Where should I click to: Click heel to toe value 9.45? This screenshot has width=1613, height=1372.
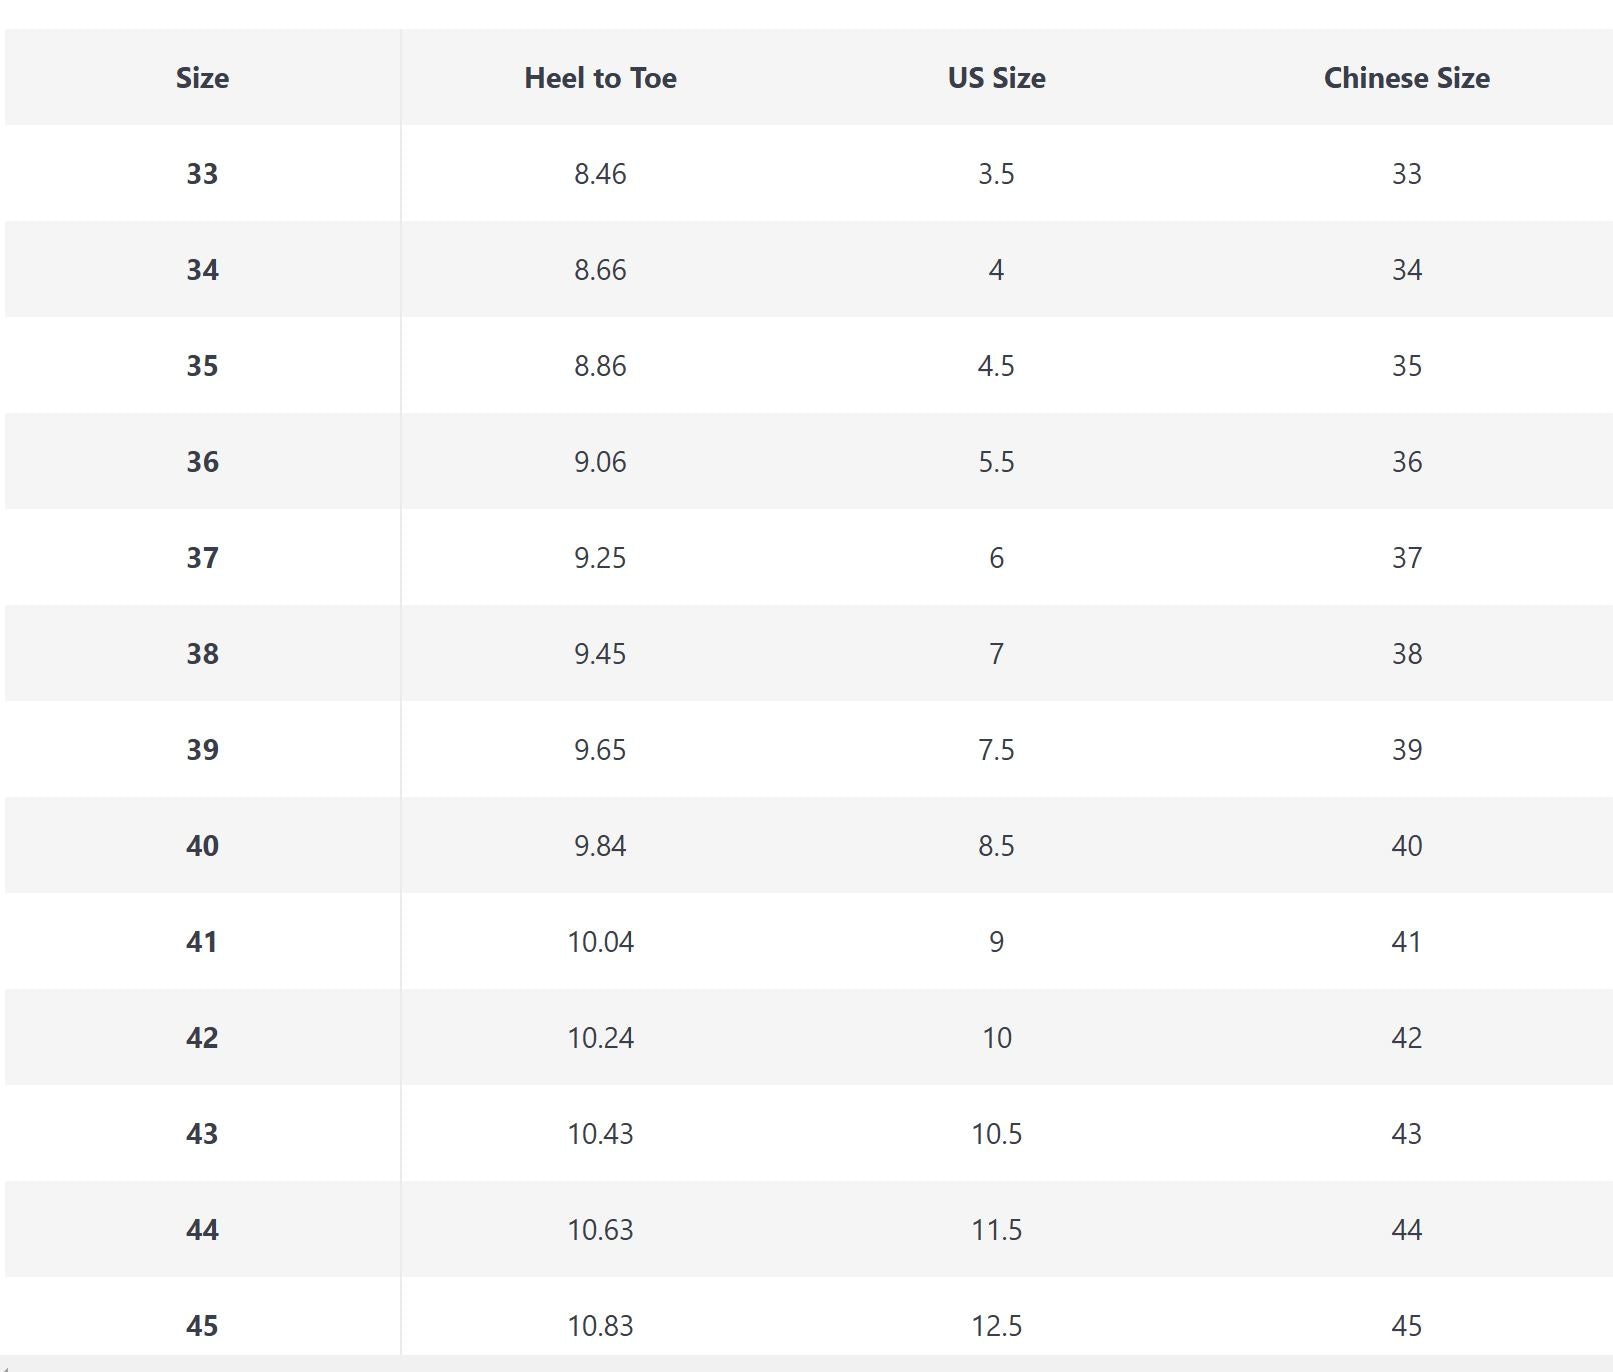(x=600, y=654)
